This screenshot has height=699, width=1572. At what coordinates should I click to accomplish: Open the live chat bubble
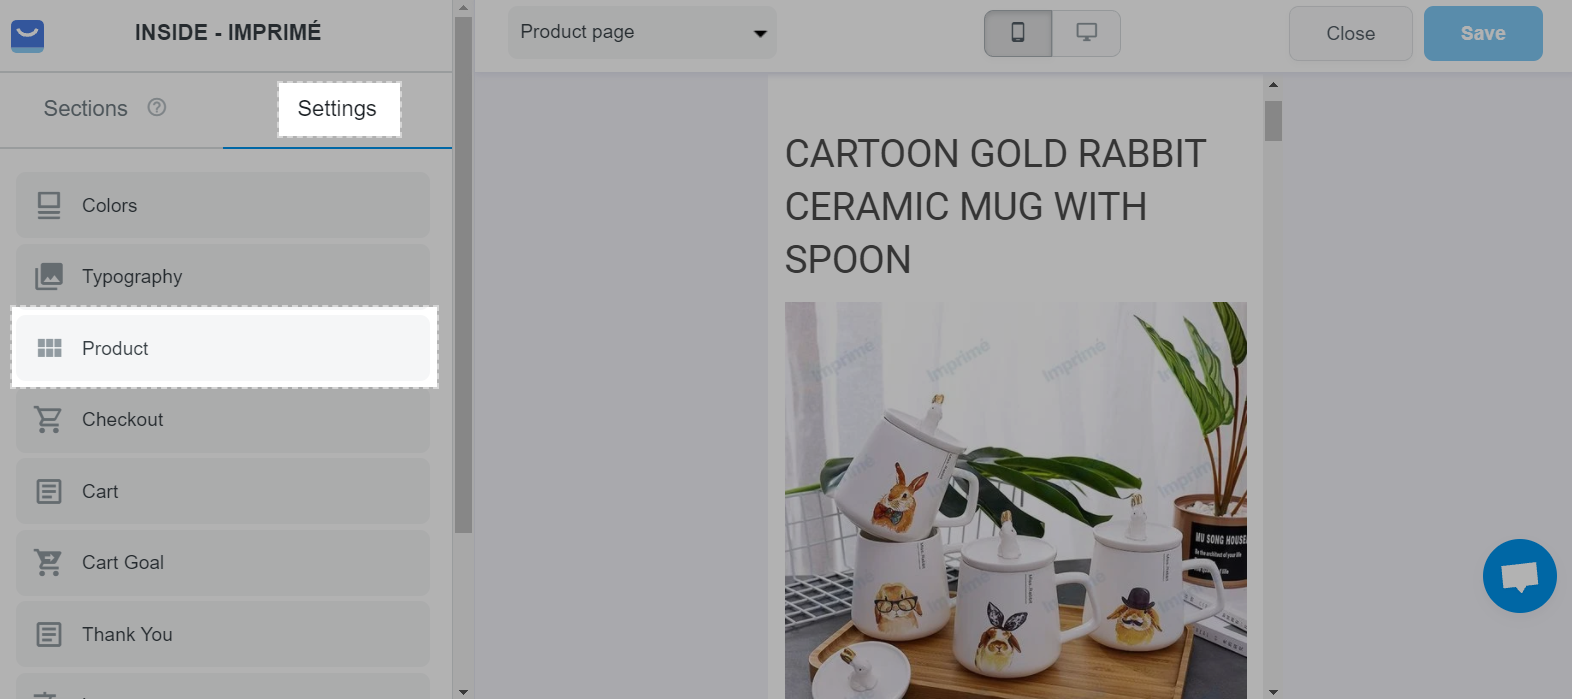[1519, 576]
